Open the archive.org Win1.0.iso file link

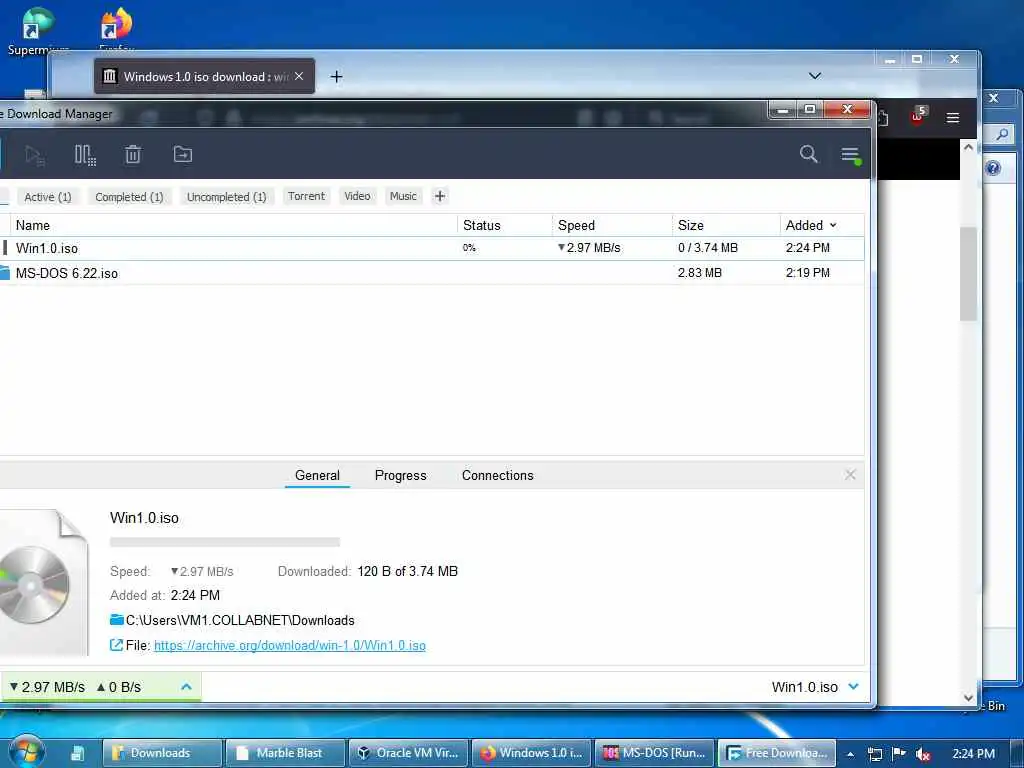[290, 645]
